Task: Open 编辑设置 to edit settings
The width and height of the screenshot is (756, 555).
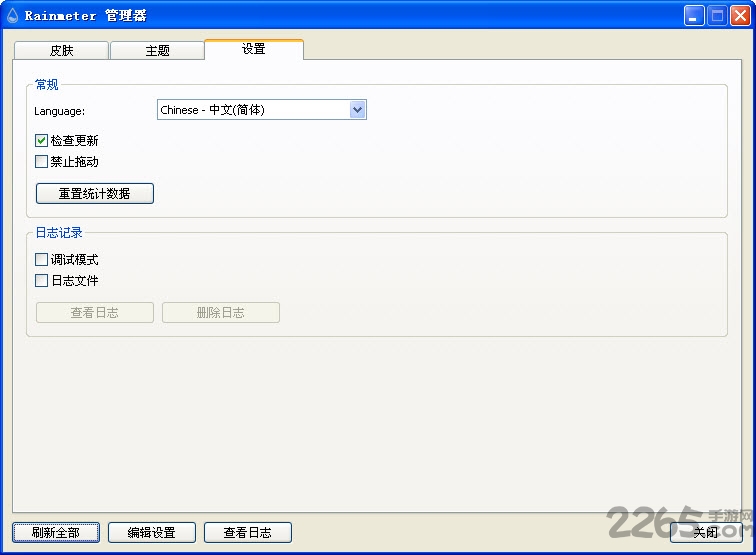Action: (151, 533)
